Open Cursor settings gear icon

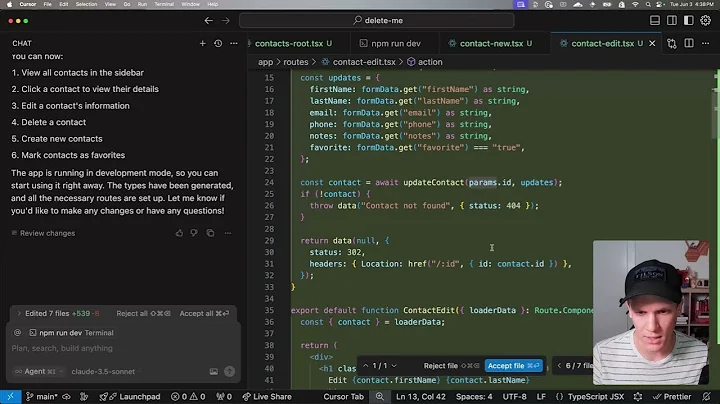[705, 21]
